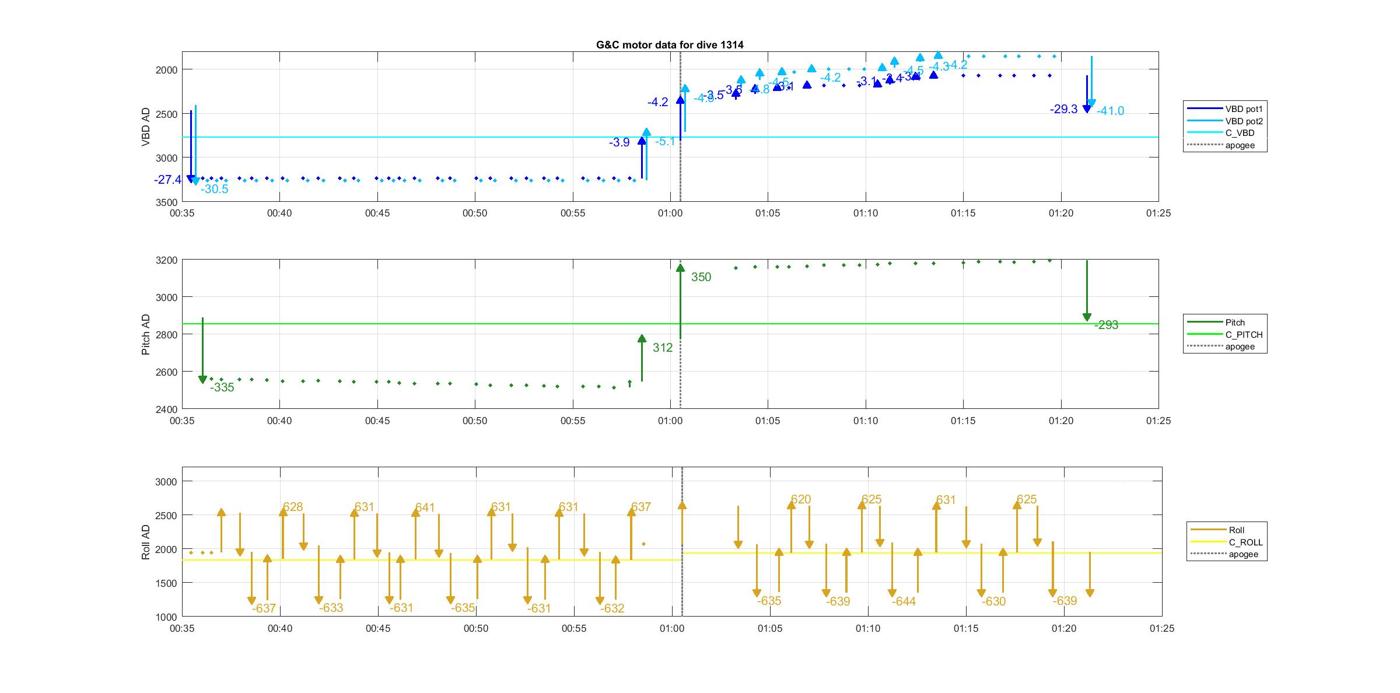Click the -27.4 VBD data label

click(x=168, y=180)
